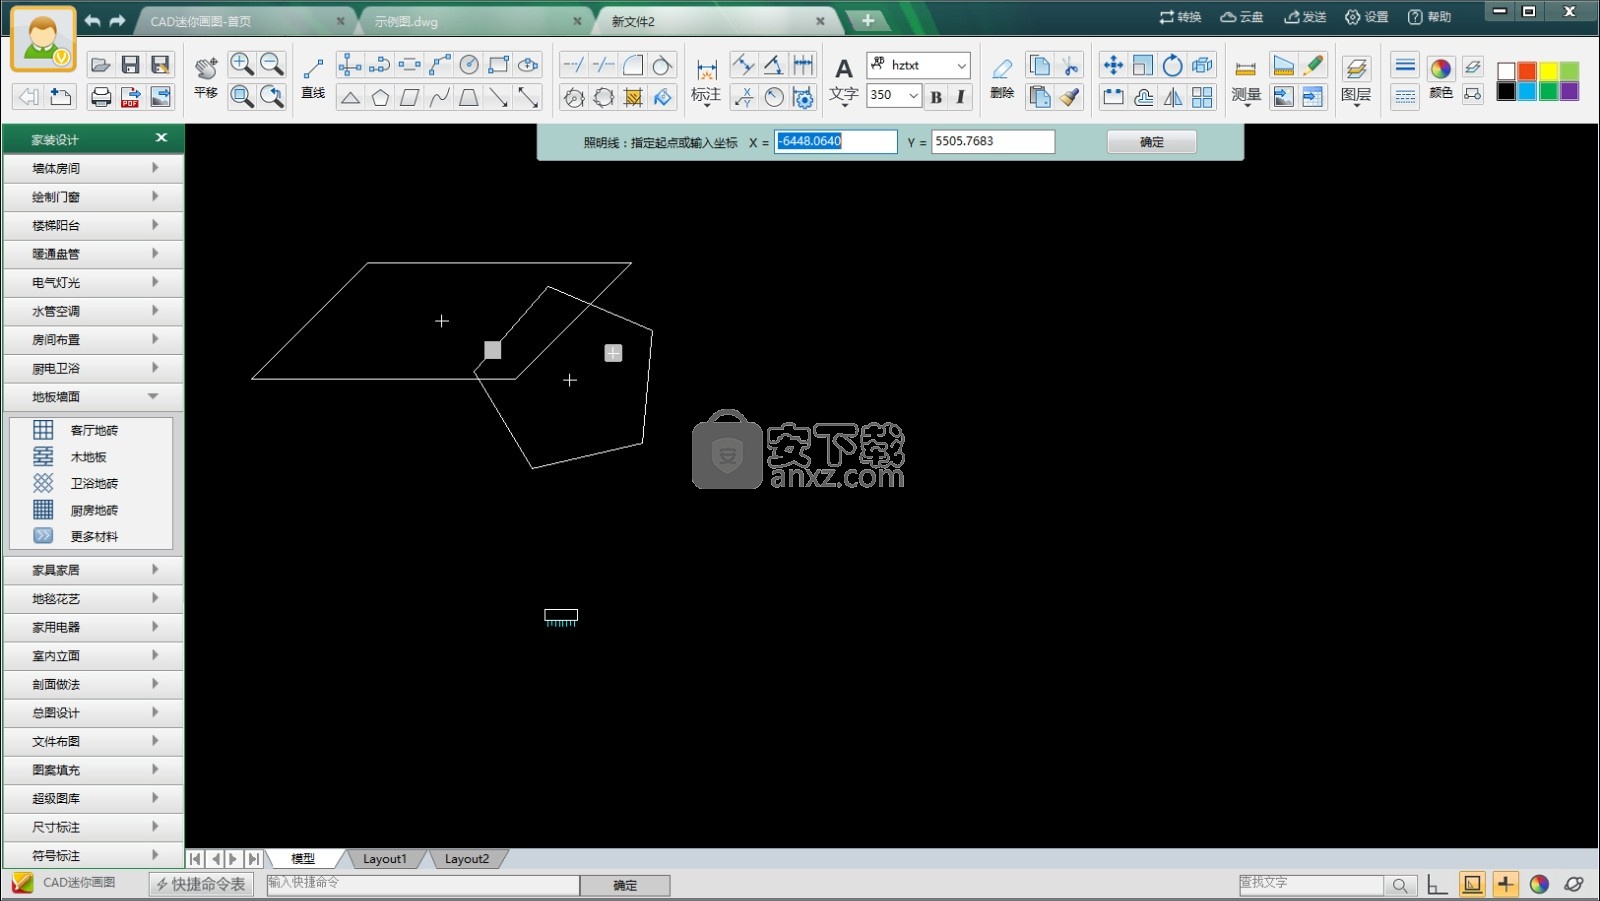
Task: Open the 云盘 cloud drive
Action: [x=1242, y=17]
